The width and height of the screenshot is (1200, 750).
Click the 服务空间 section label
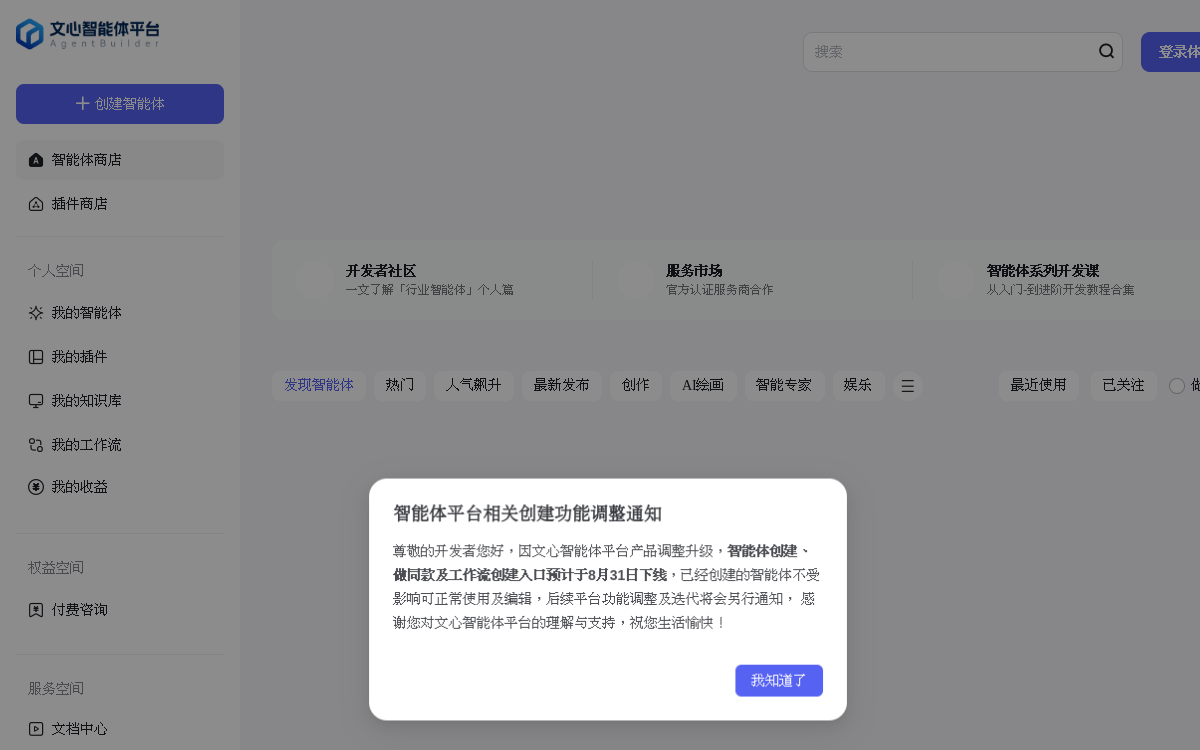coord(56,689)
